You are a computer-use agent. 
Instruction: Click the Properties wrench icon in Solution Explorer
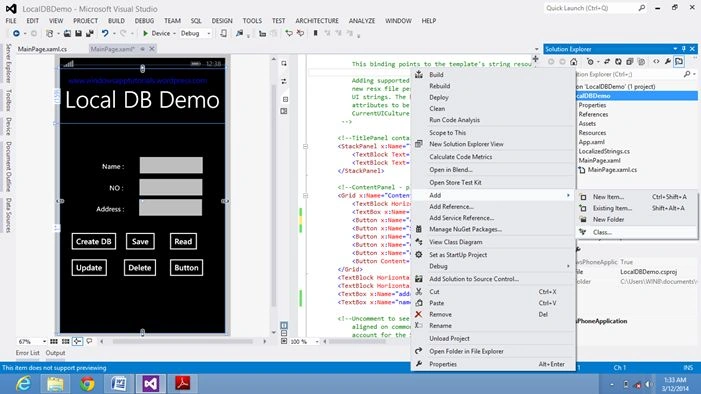(x=667, y=62)
